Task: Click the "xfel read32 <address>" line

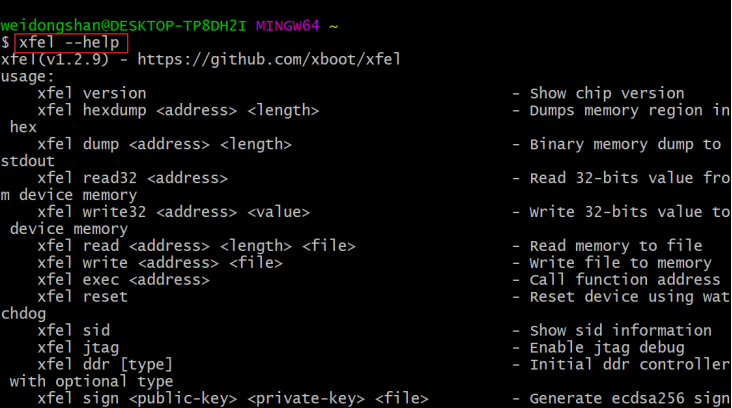Action: [133, 178]
